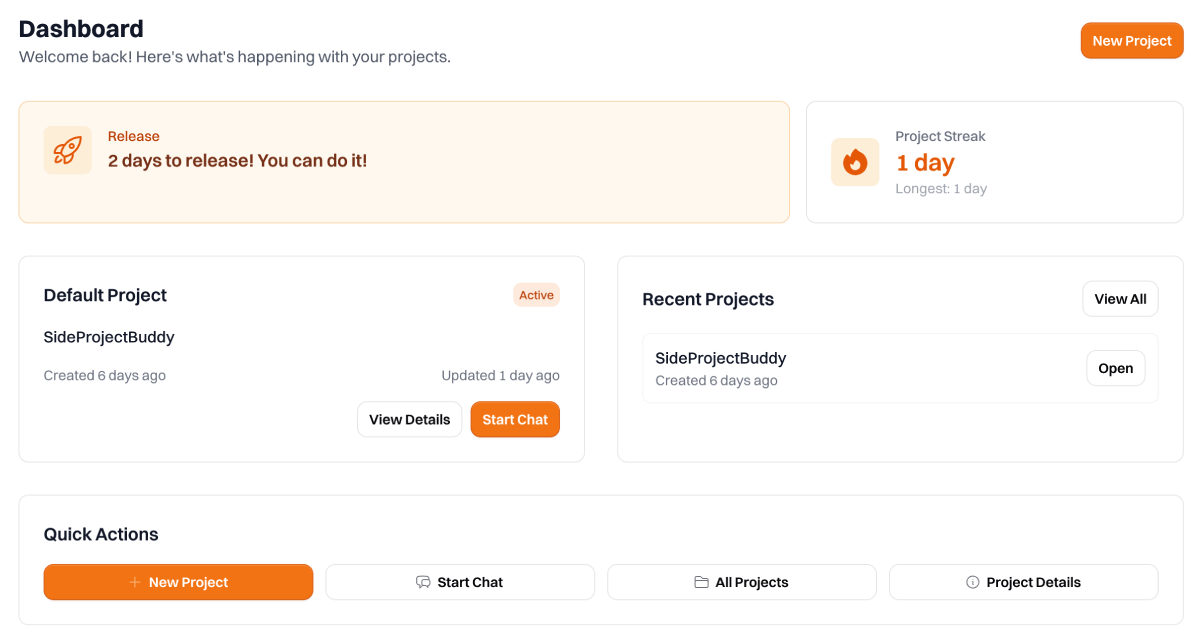
Task: Click the folder icon beside All Projects
Action: pos(701,582)
